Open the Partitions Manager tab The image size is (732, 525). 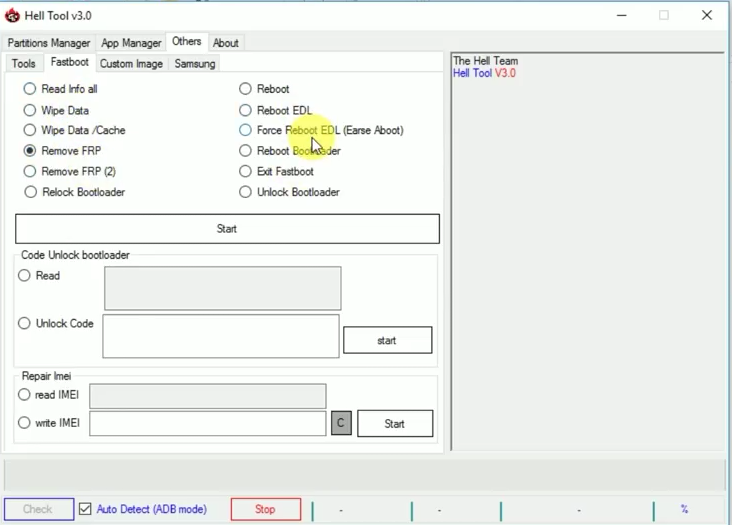[49, 43]
